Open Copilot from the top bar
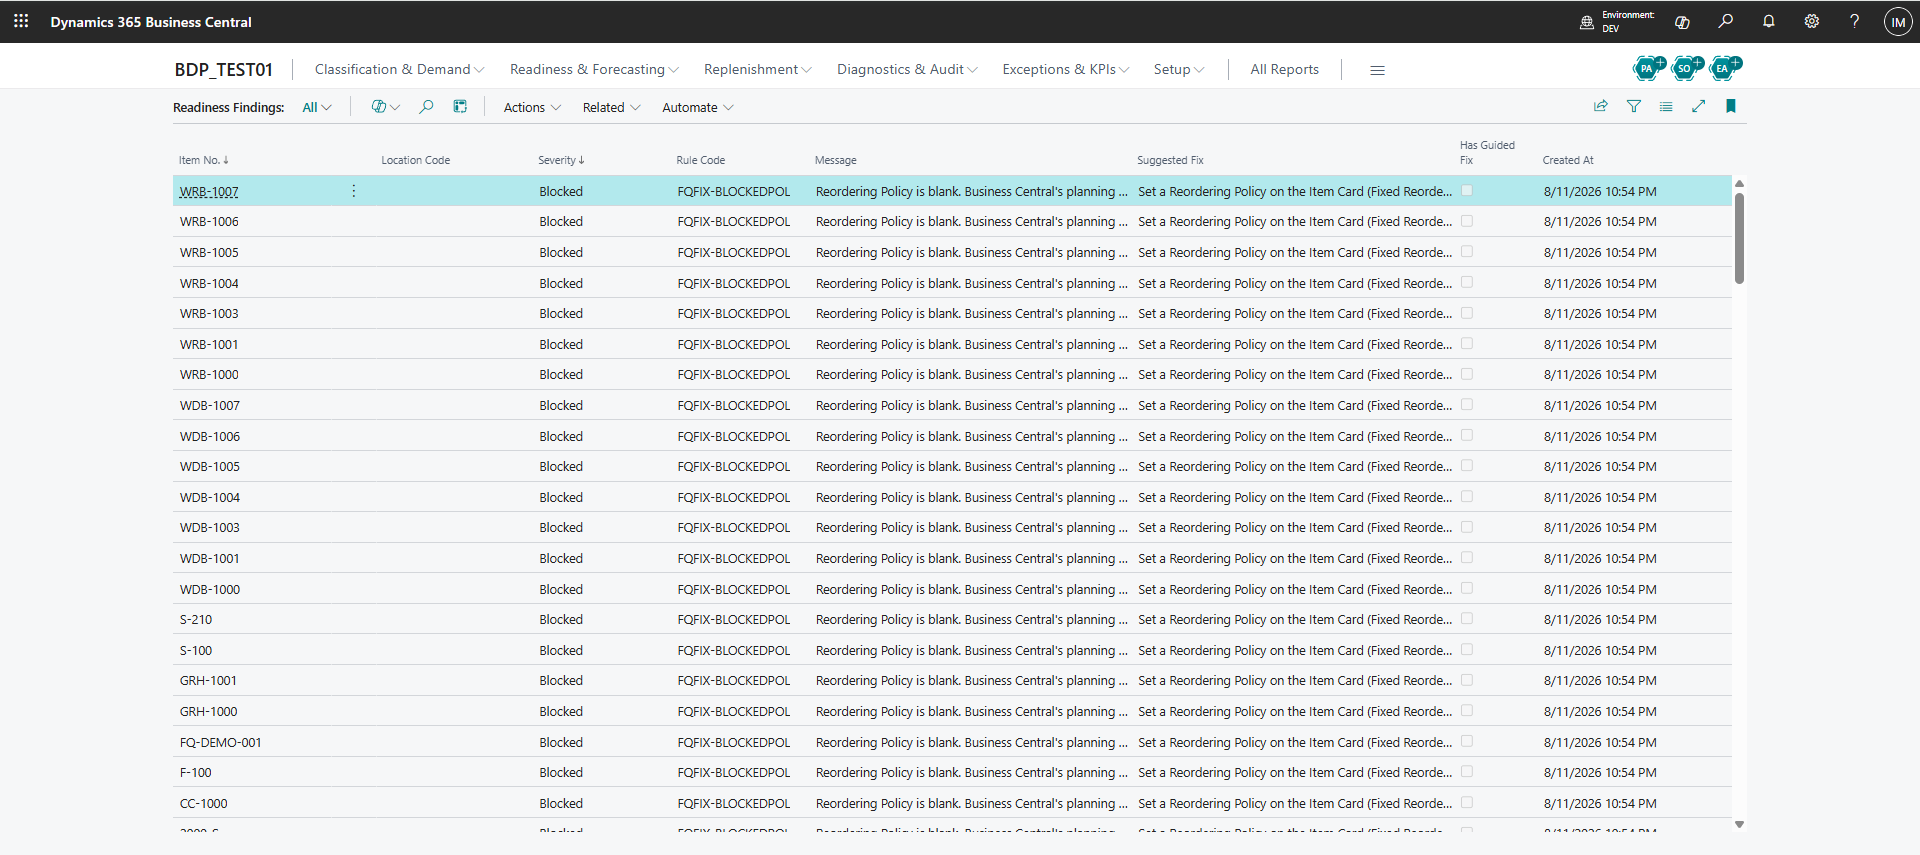The height and width of the screenshot is (855, 1920). click(1682, 22)
